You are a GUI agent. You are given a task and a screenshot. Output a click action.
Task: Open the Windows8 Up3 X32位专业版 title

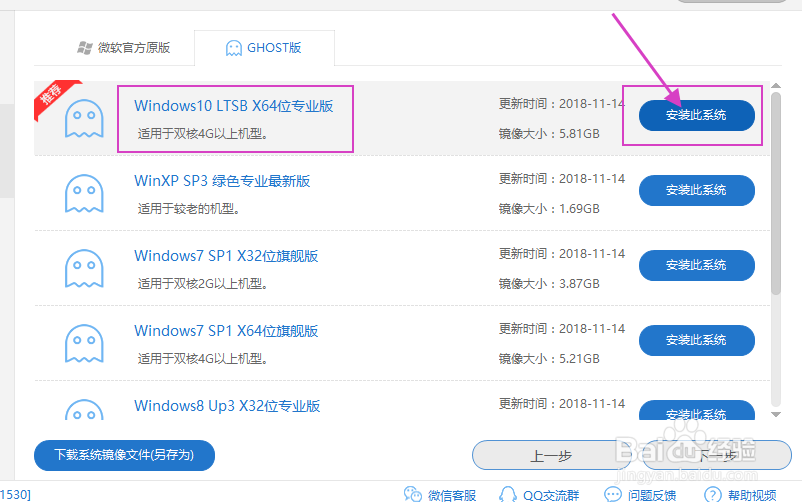tap(227, 406)
